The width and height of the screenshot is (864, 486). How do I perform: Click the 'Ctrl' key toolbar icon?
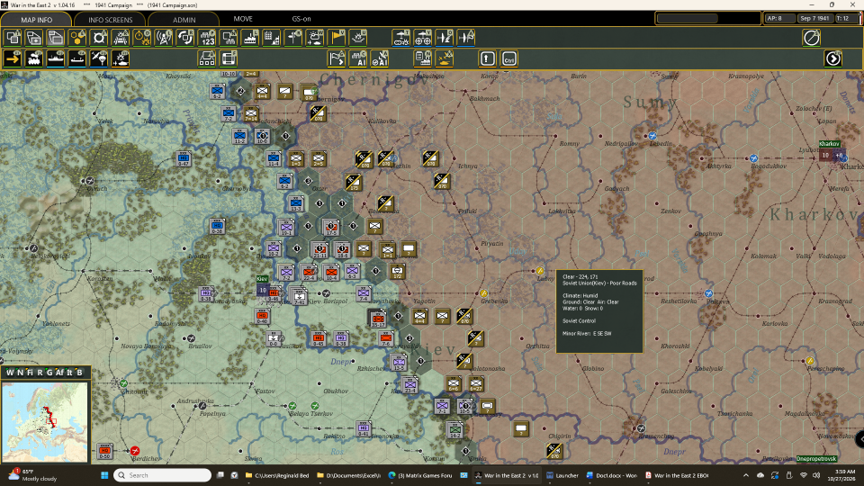point(509,58)
